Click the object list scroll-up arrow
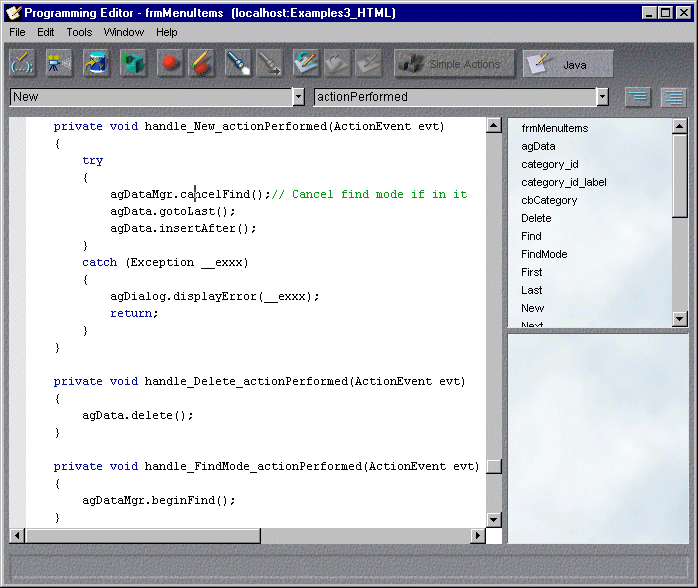This screenshot has height=588, width=698. (679, 126)
